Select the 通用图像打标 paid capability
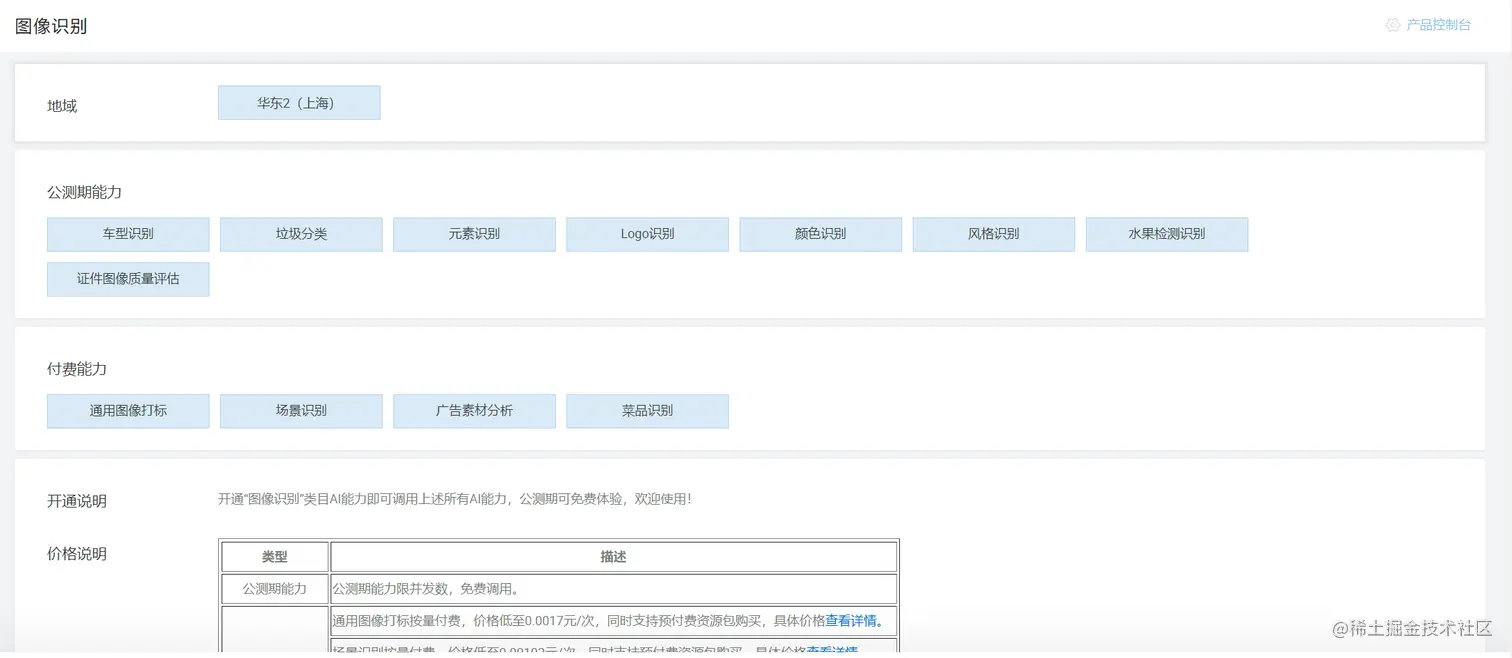The image size is (1512, 658). pyautogui.click(x=128, y=411)
